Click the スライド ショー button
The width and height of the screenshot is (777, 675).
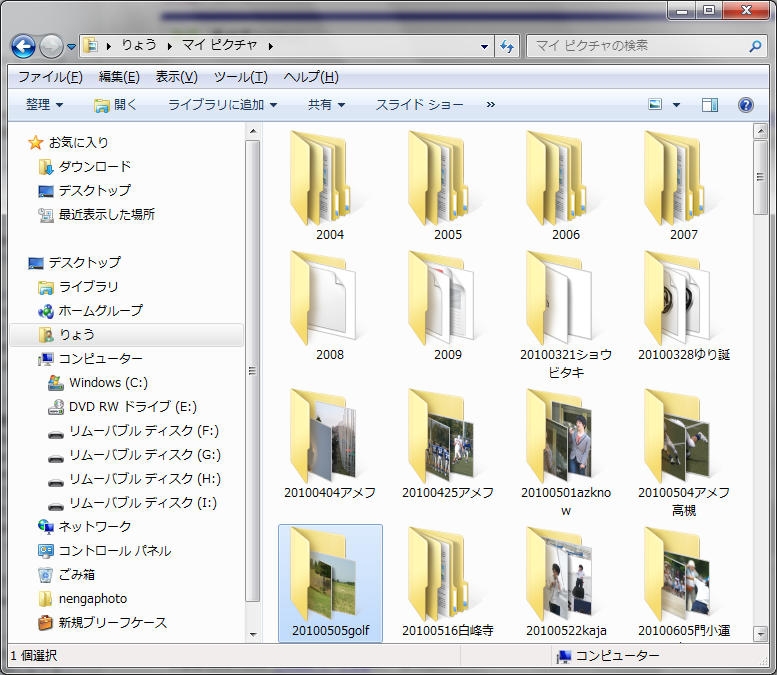click(419, 105)
